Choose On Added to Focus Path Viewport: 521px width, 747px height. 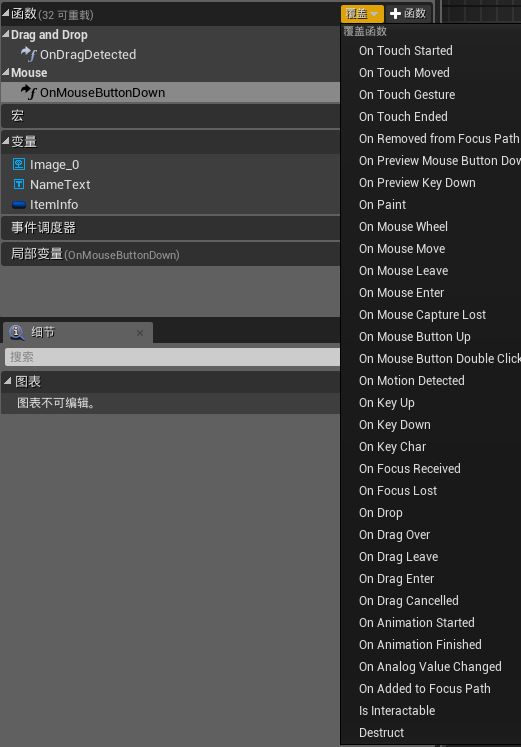click(425, 688)
